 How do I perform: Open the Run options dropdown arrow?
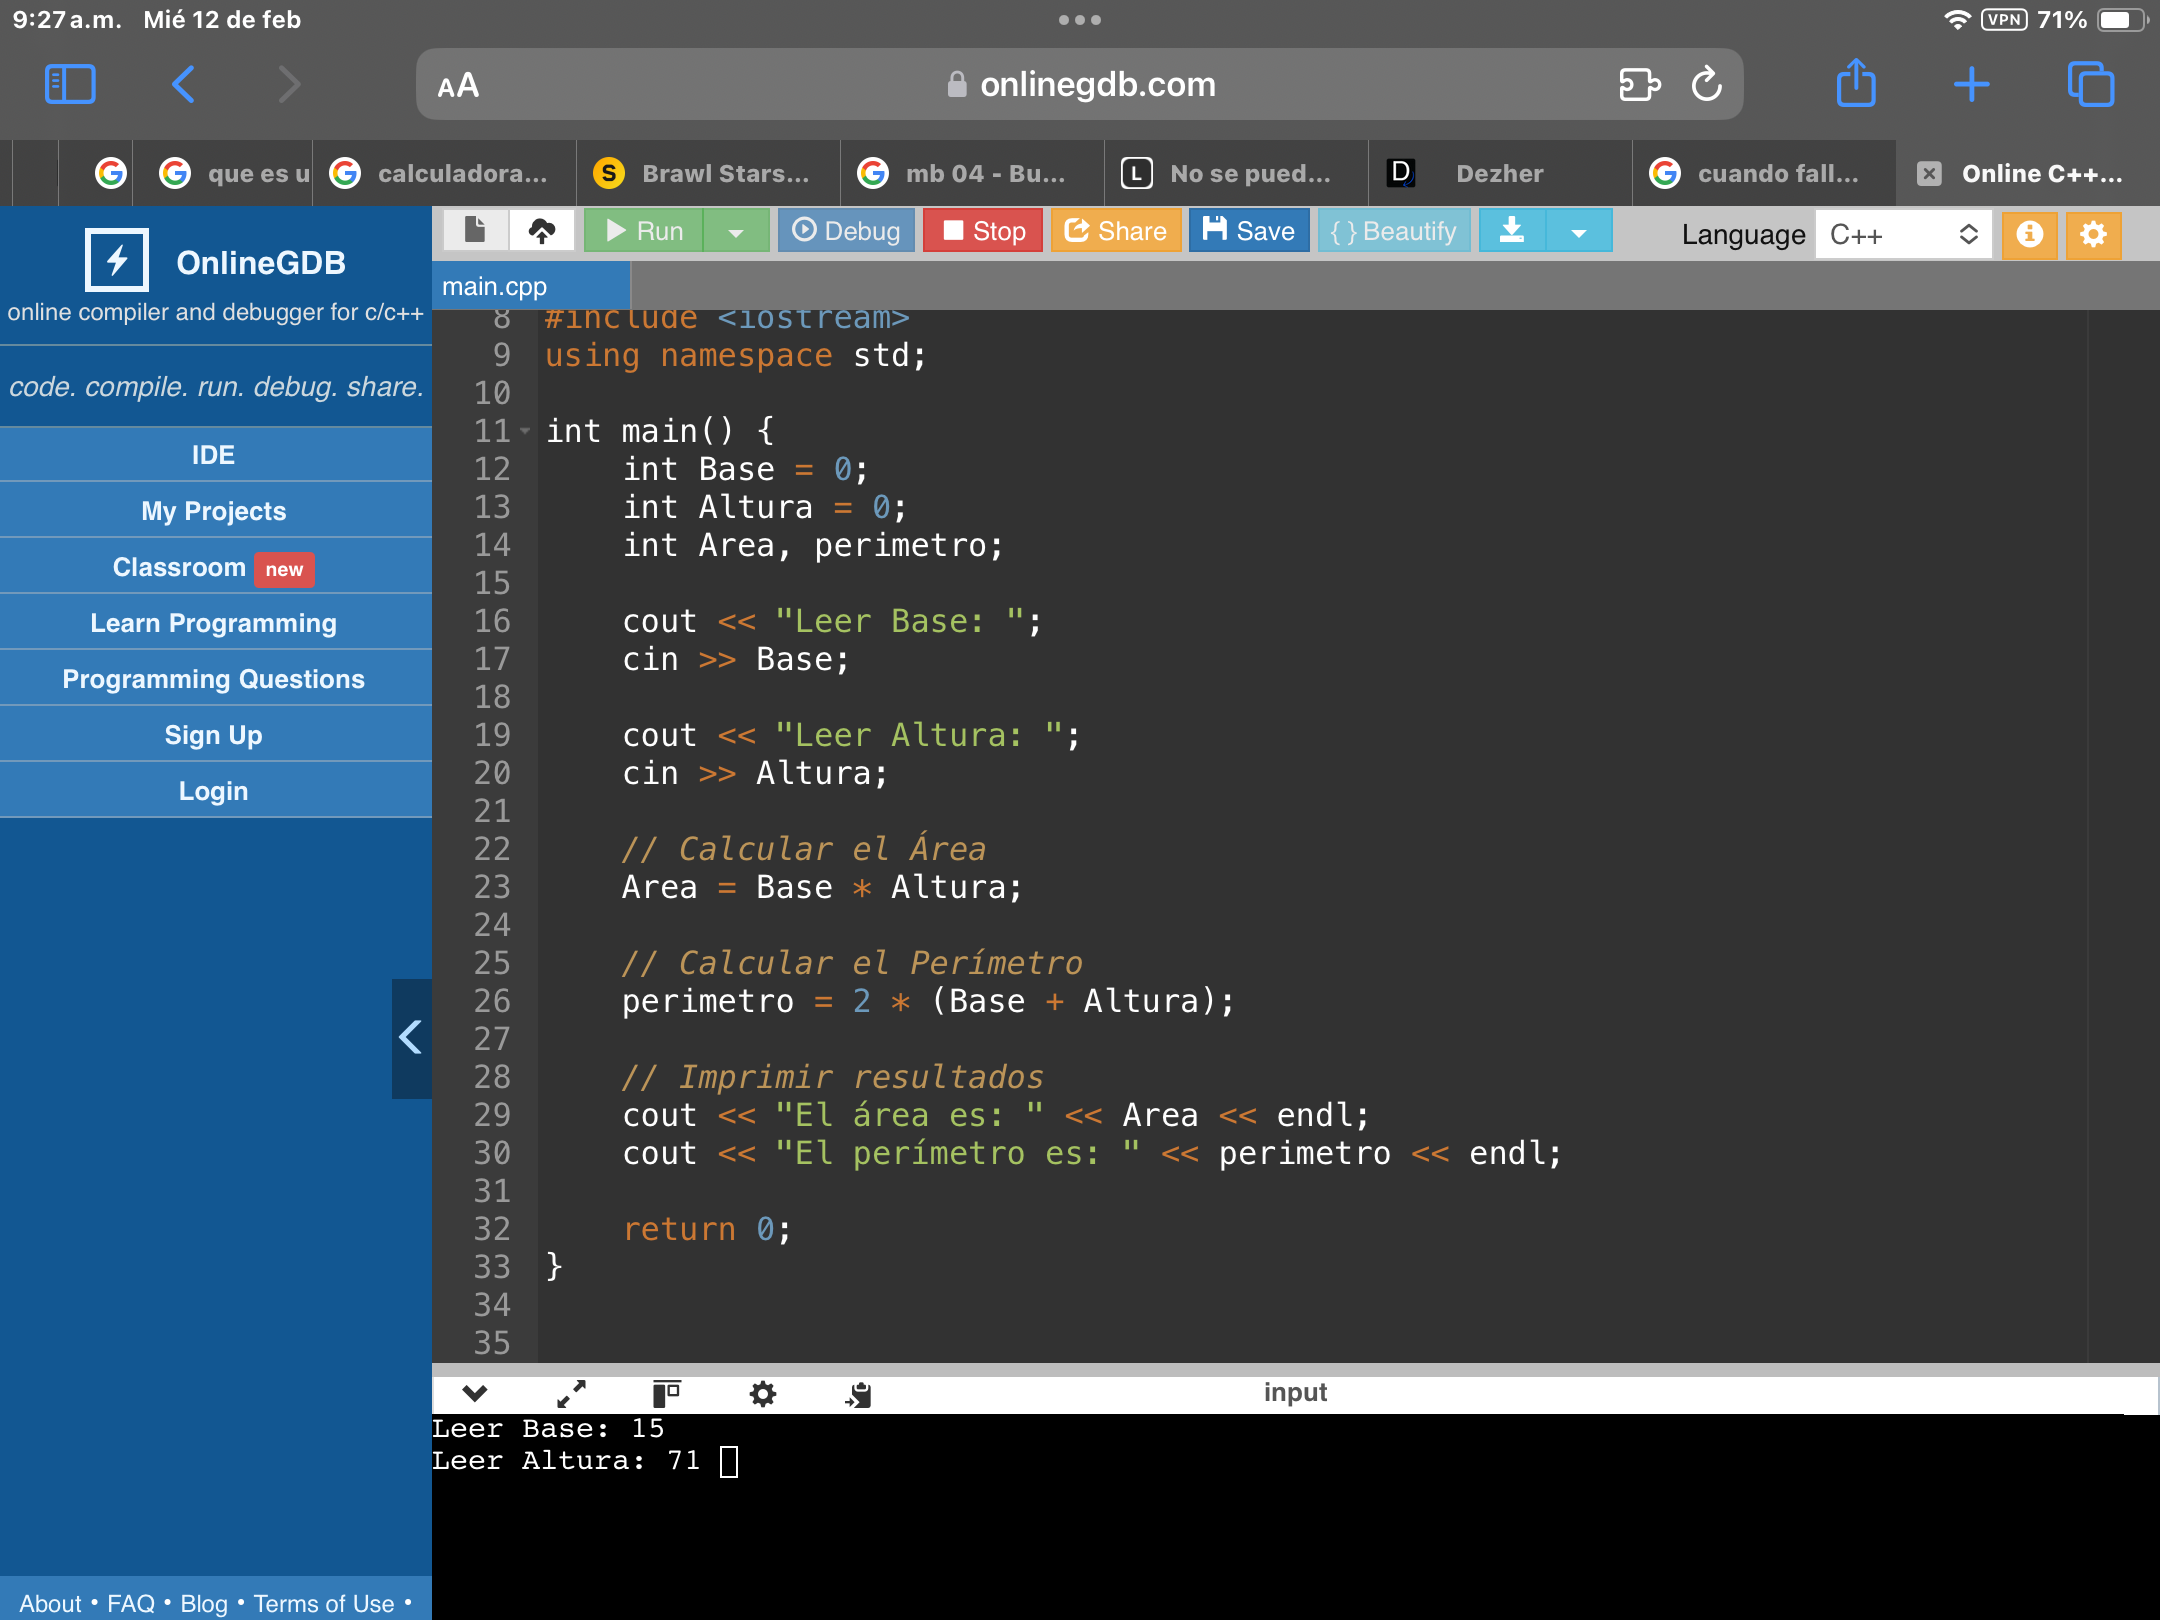[736, 232]
